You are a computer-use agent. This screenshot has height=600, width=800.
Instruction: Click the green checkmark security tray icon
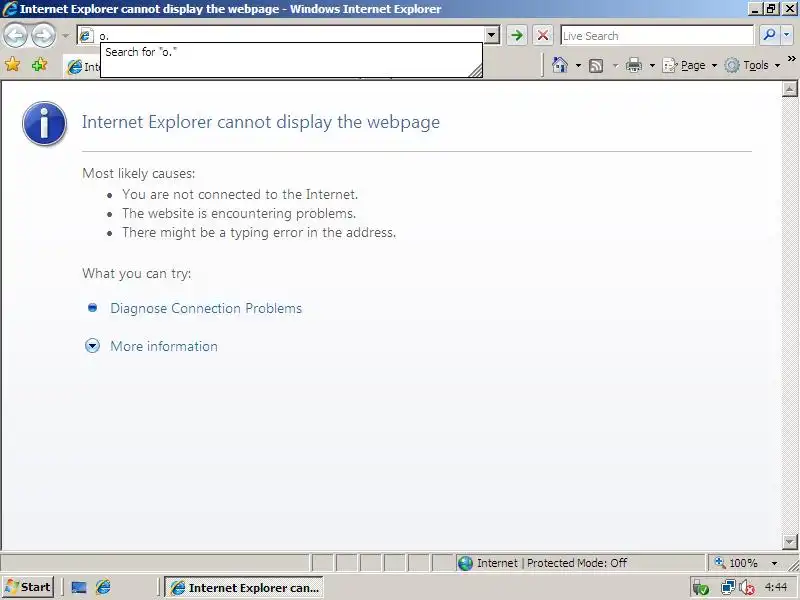pos(702,588)
